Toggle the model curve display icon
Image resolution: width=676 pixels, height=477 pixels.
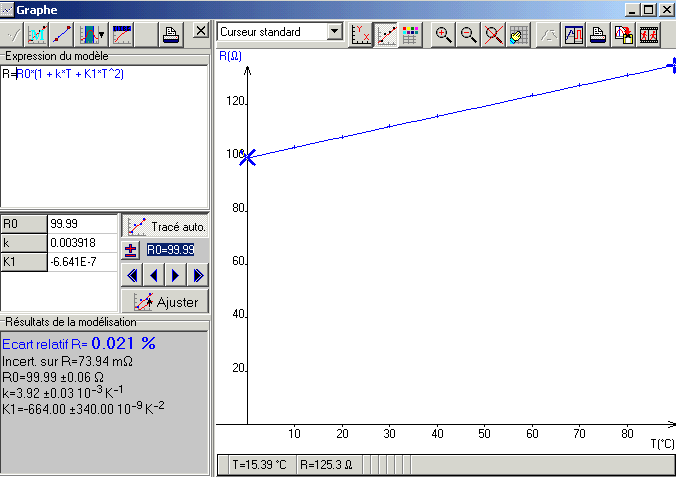tap(386, 35)
